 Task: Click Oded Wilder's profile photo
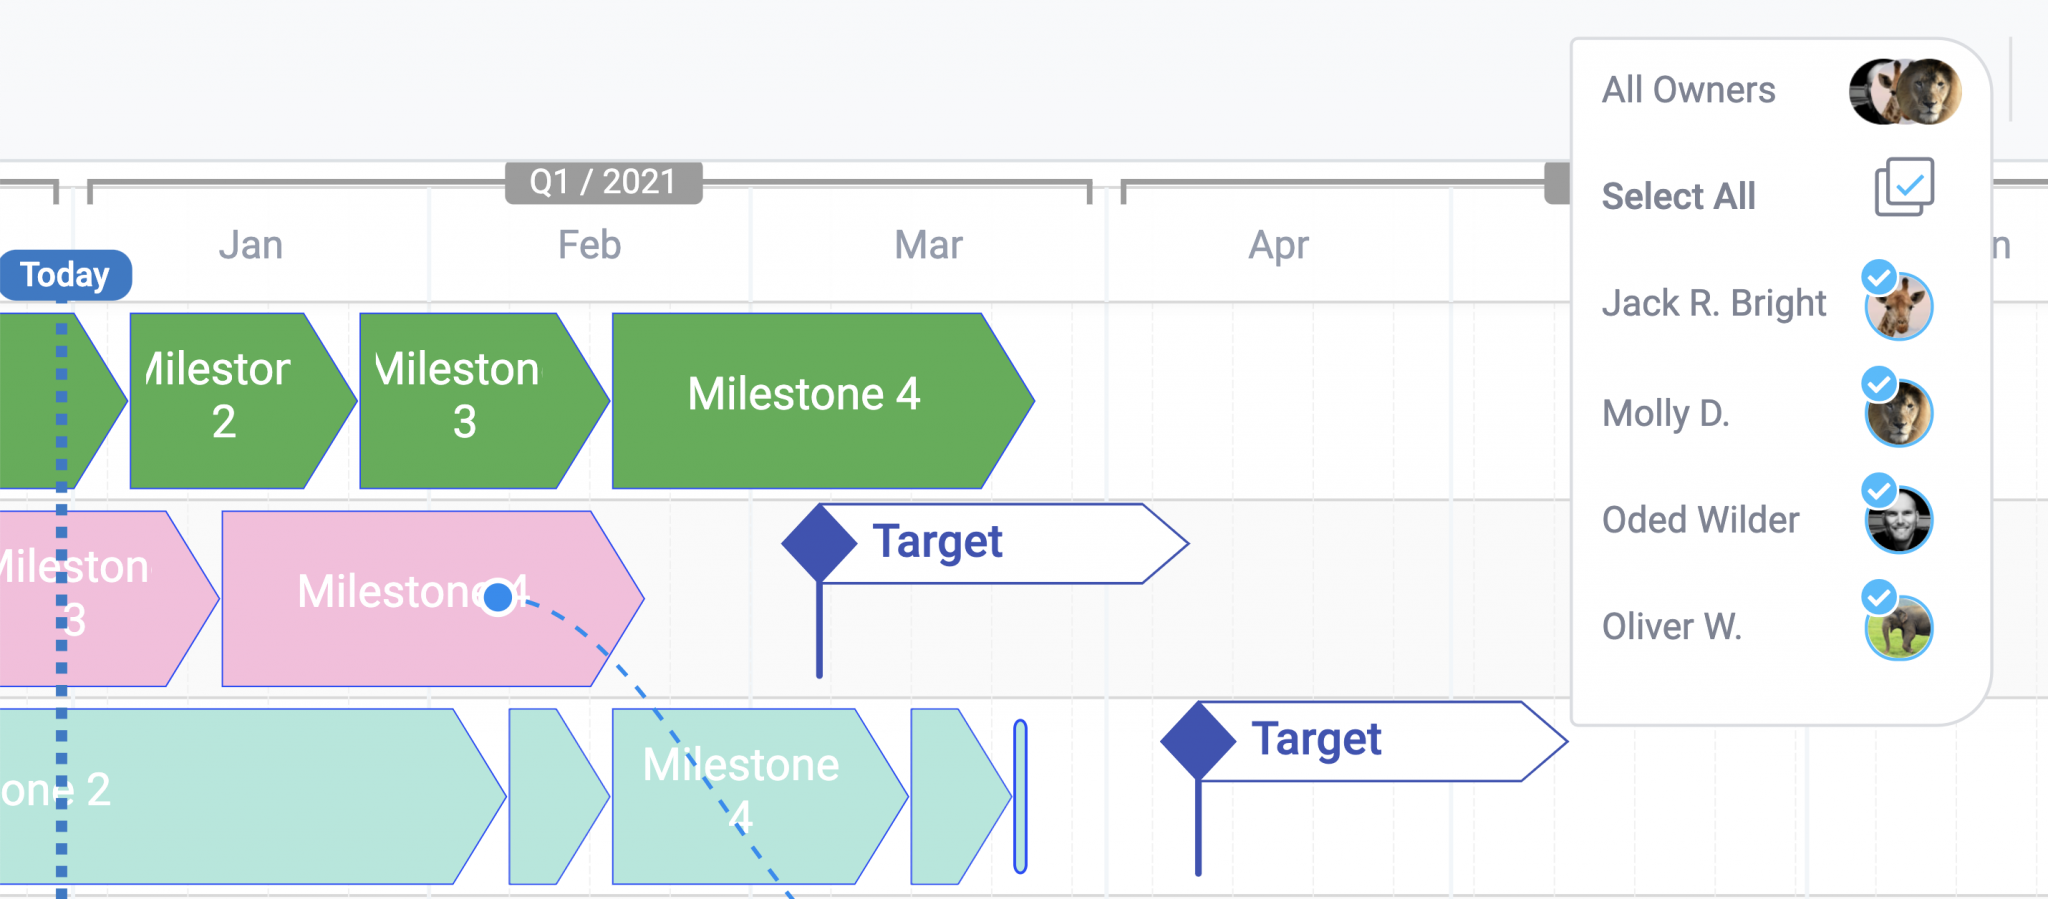point(1899,520)
